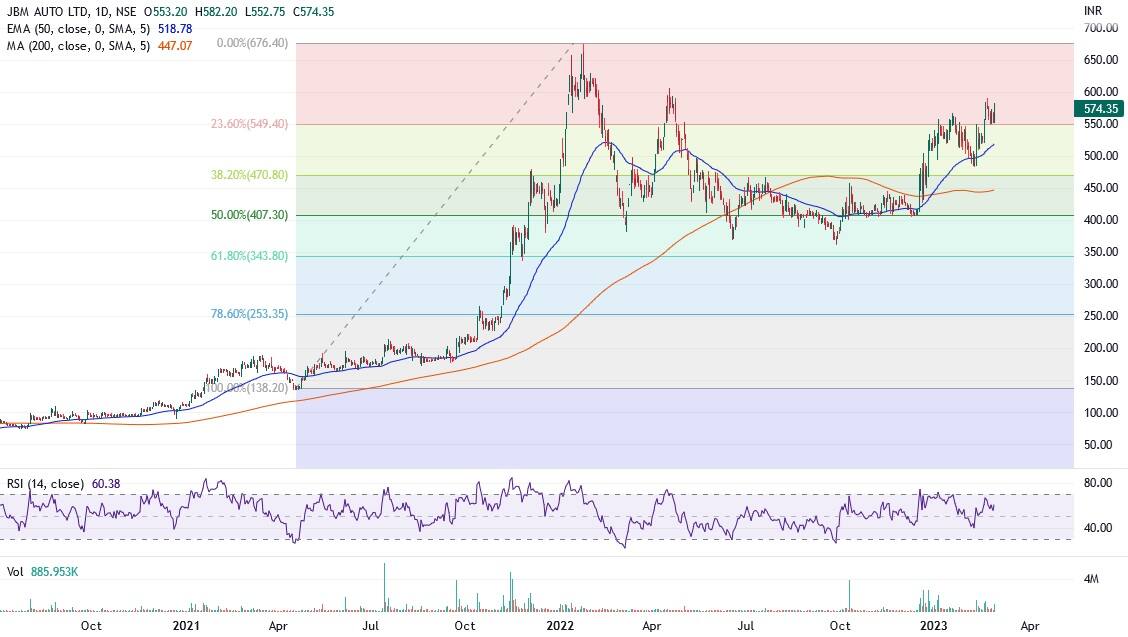Screen dimensions: 1128x637
Task: Click the 4M volume axis label
Action: tap(1093, 580)
